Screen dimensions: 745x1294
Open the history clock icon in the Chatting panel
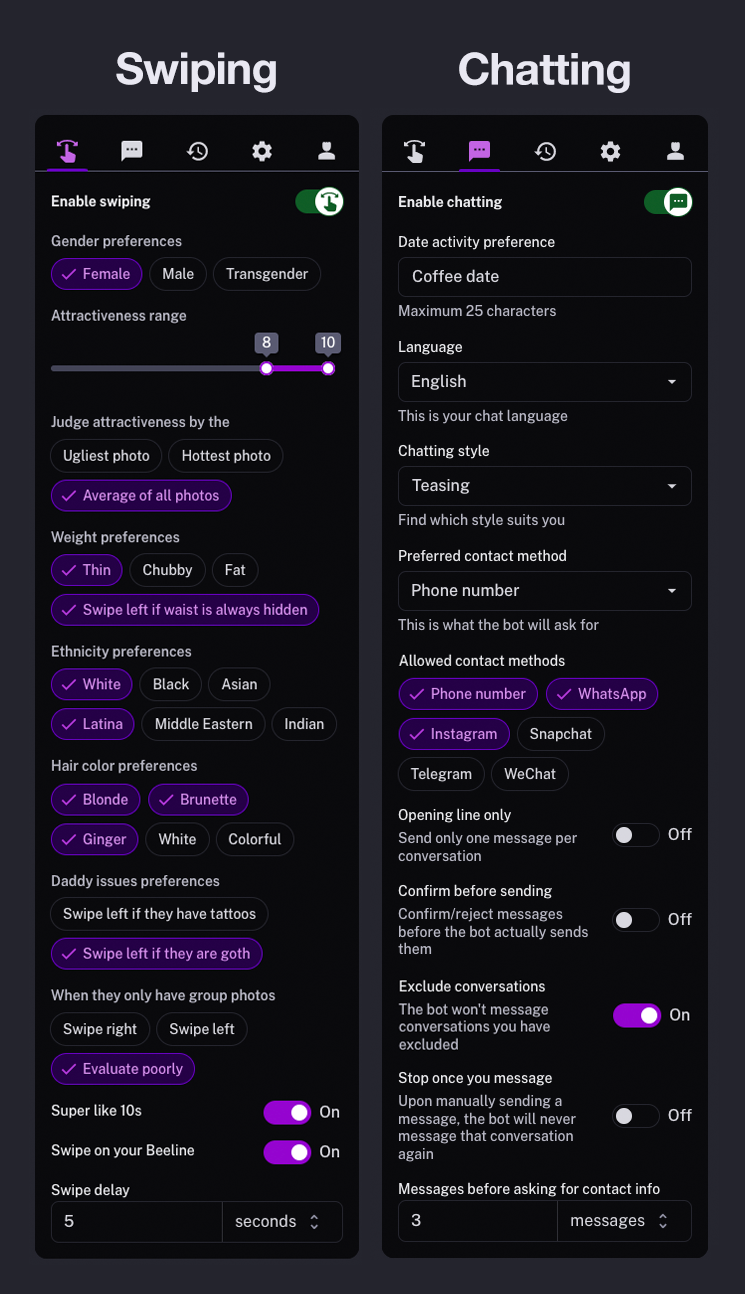point(545,151)
